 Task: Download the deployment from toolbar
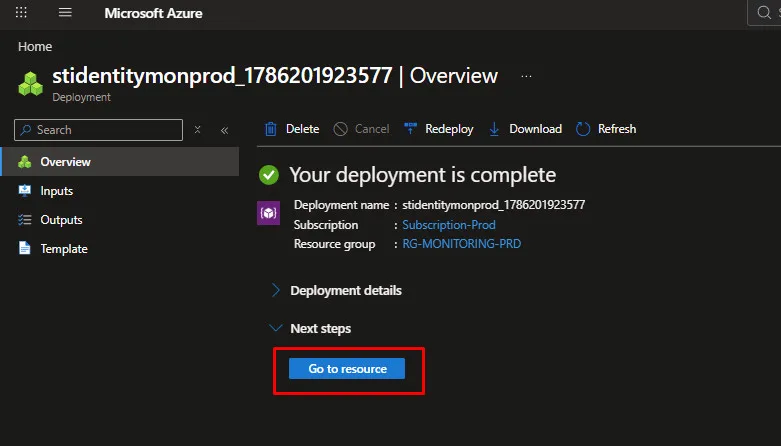point(525,129)
